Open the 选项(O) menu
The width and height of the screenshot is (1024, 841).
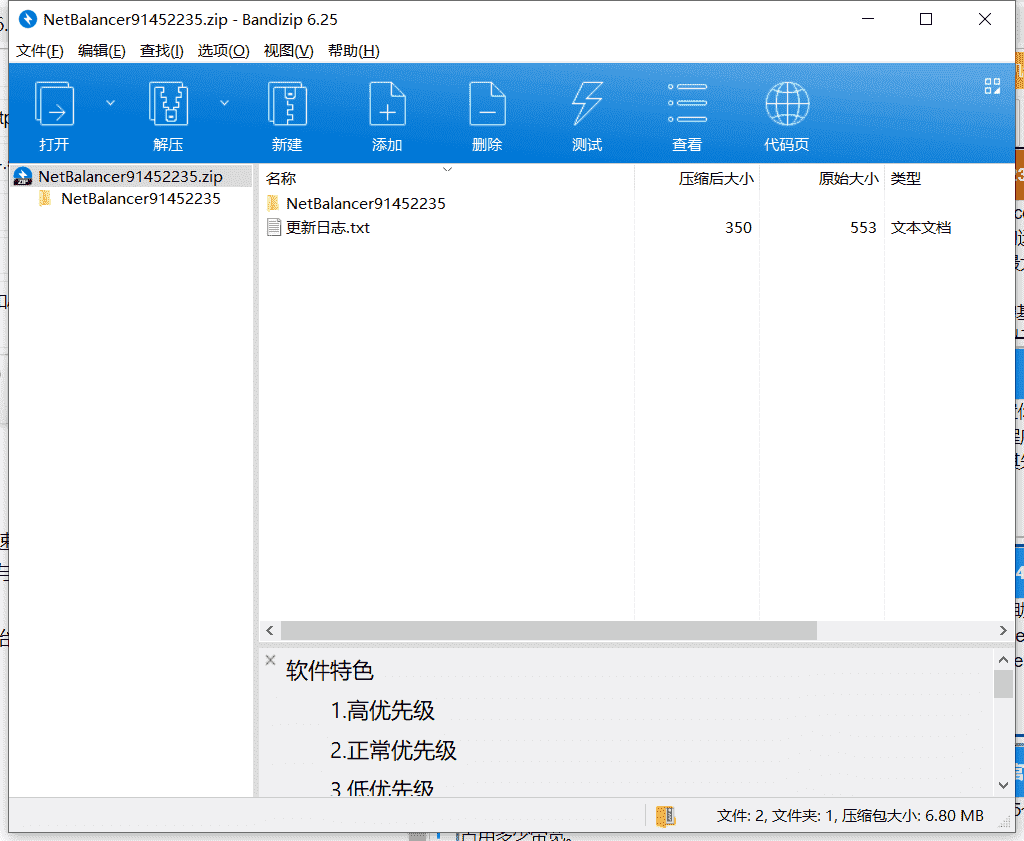[x=223, y=51]
